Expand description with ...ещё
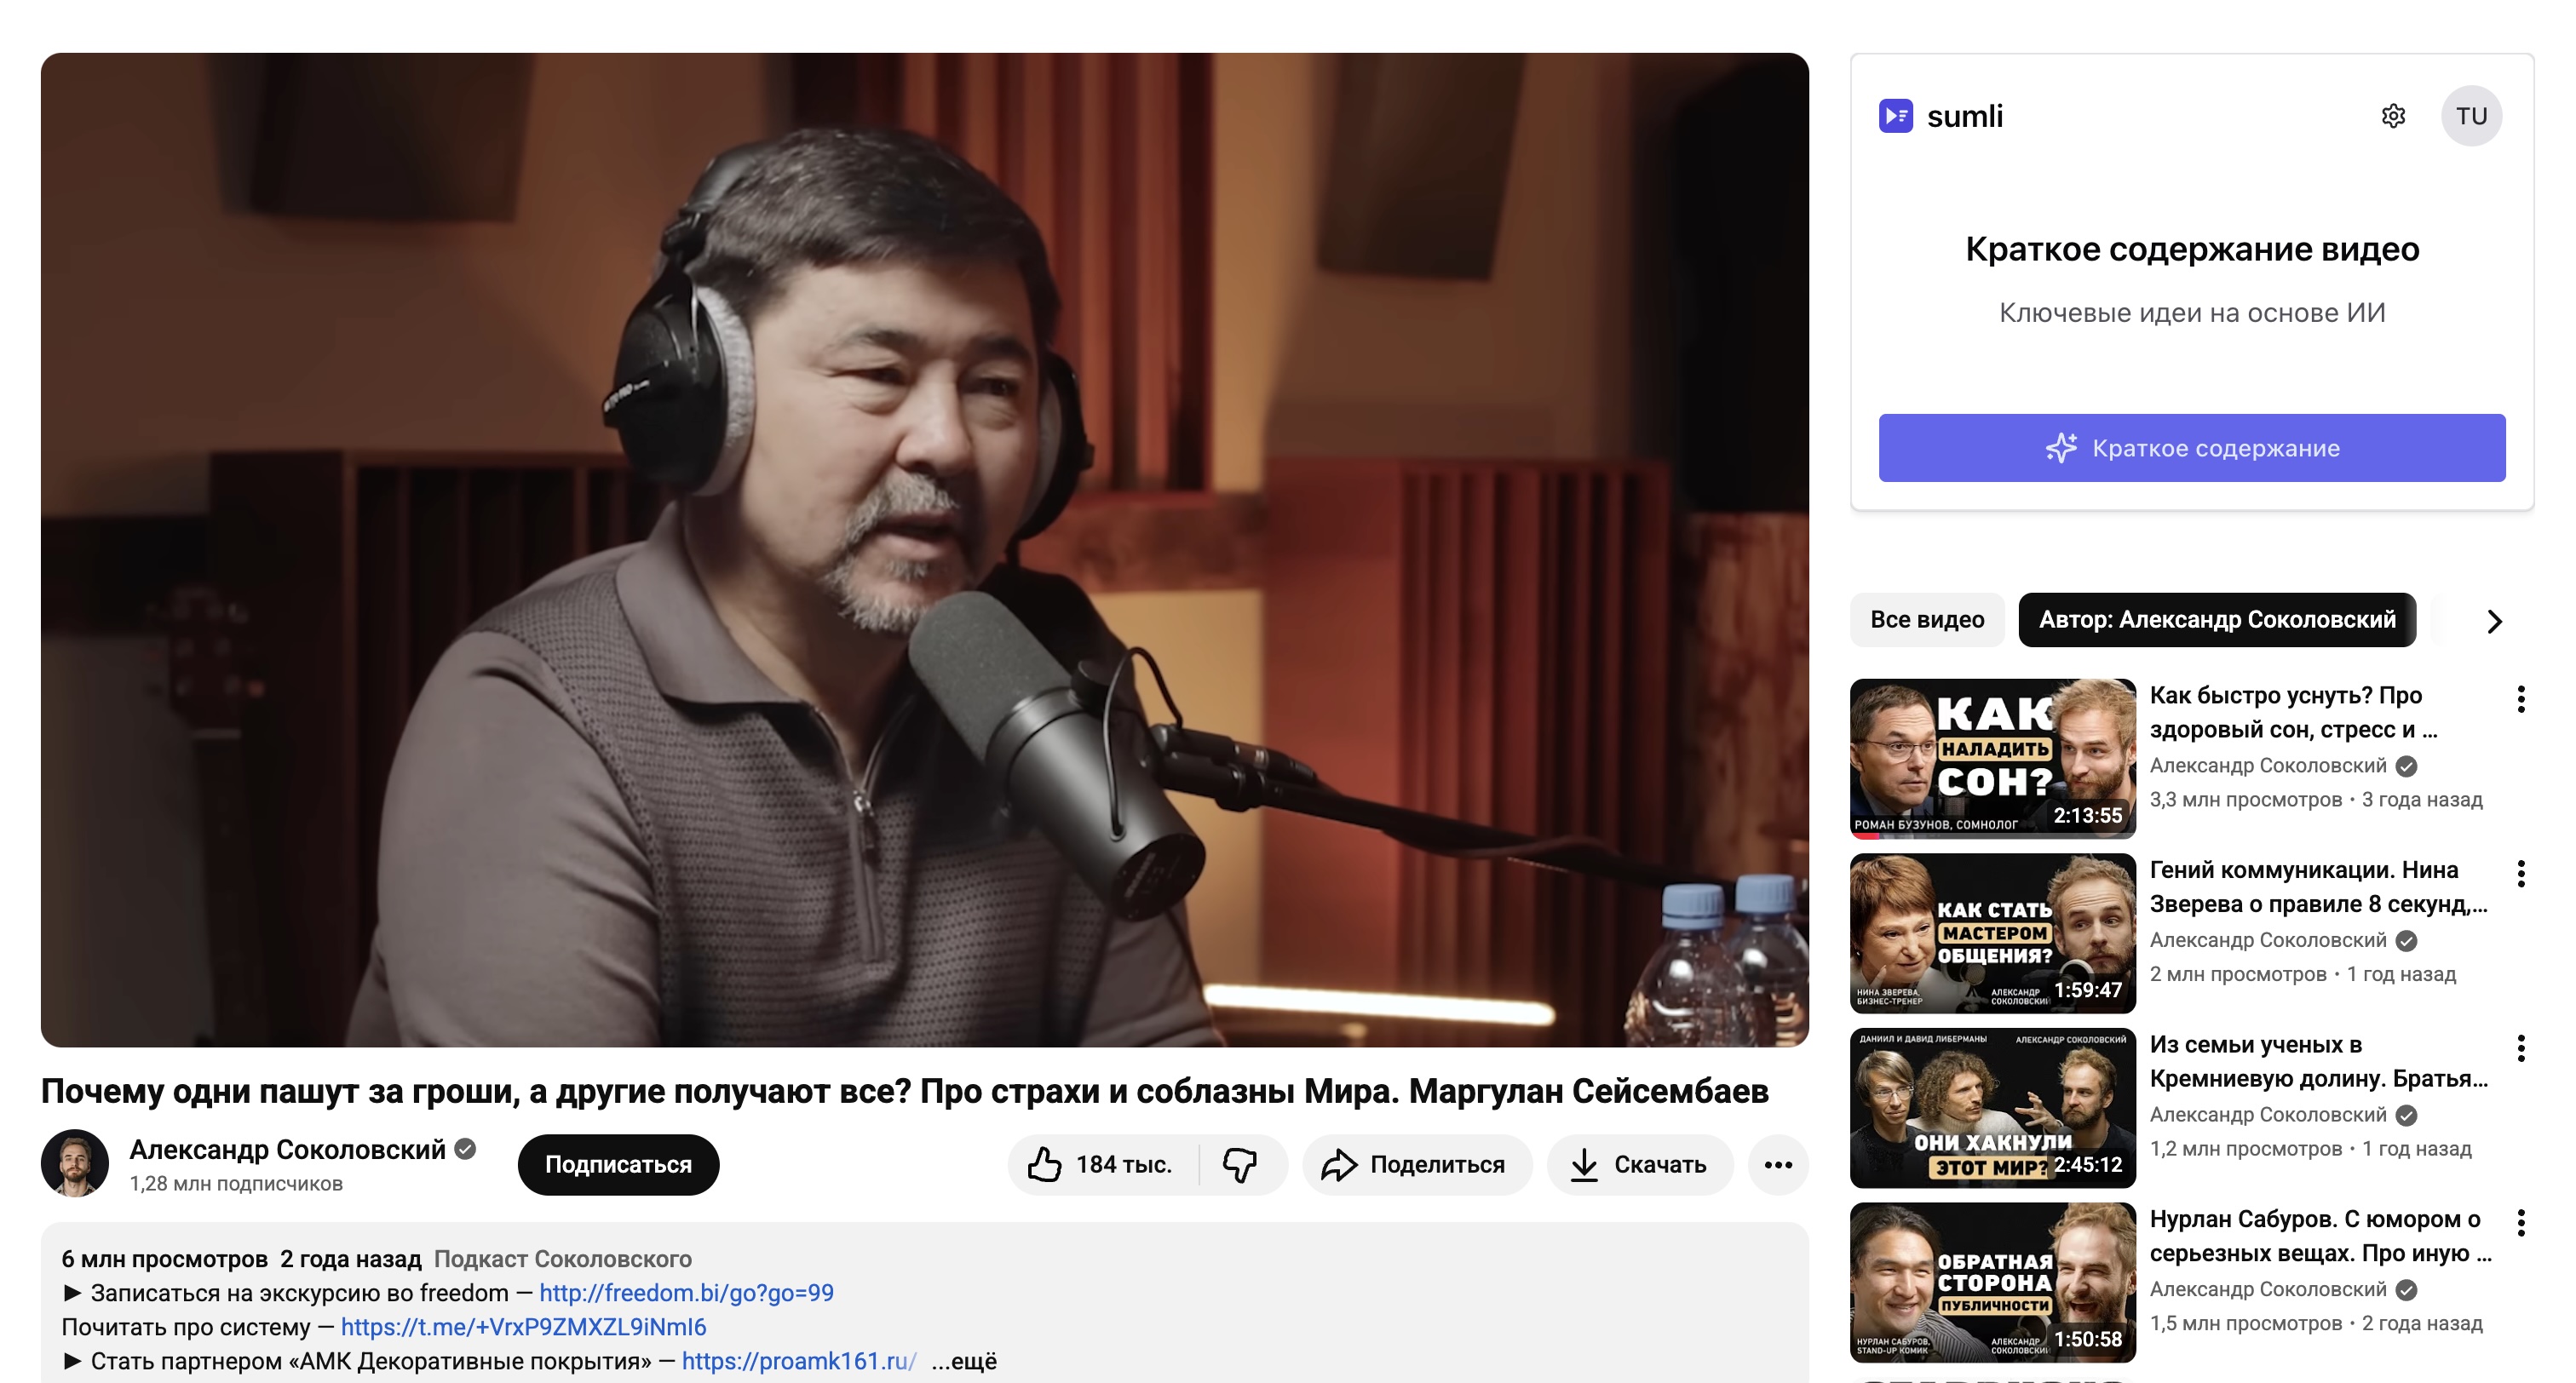 pyautogui.click(x=964, y=1361)
